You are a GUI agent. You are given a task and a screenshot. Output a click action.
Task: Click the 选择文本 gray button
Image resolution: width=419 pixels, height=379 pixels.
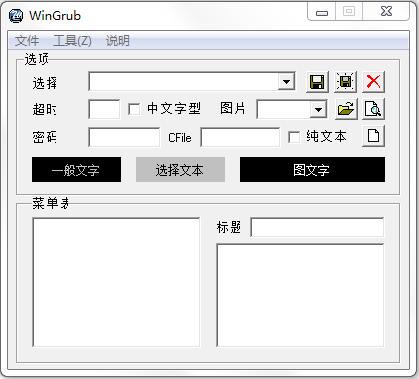180,170
